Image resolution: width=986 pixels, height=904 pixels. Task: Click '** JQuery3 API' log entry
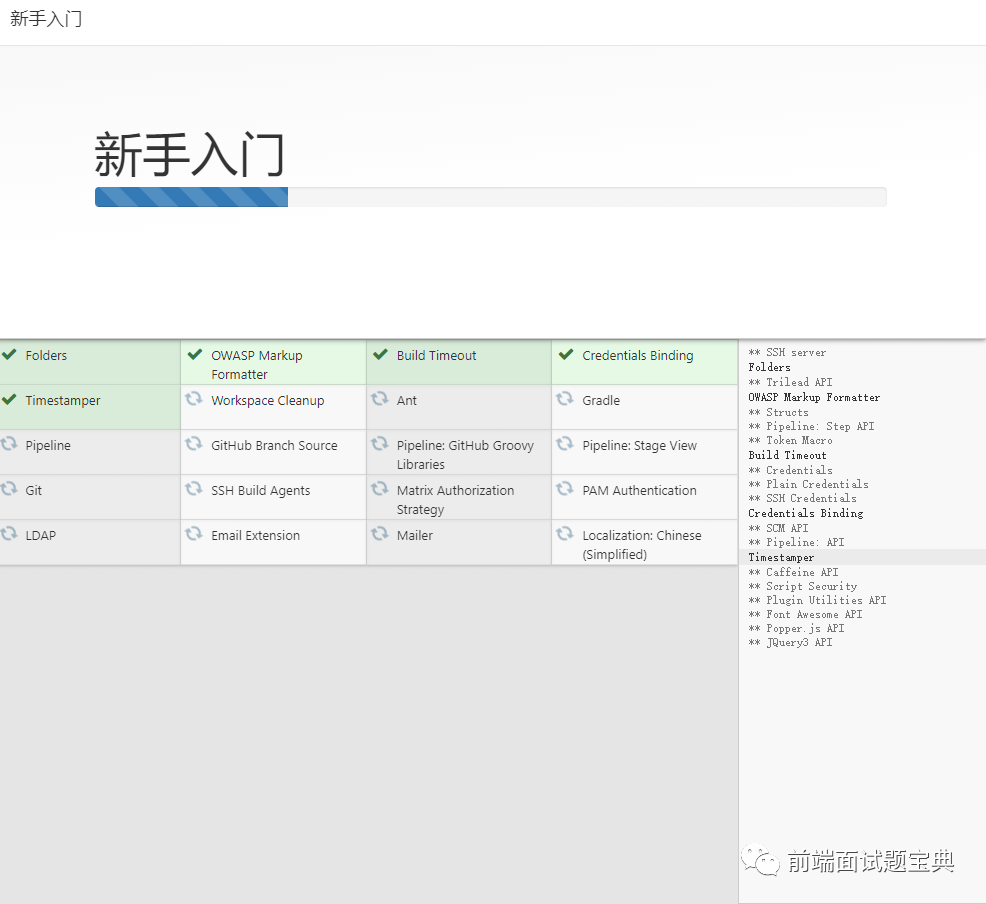[x=790, y=642]
